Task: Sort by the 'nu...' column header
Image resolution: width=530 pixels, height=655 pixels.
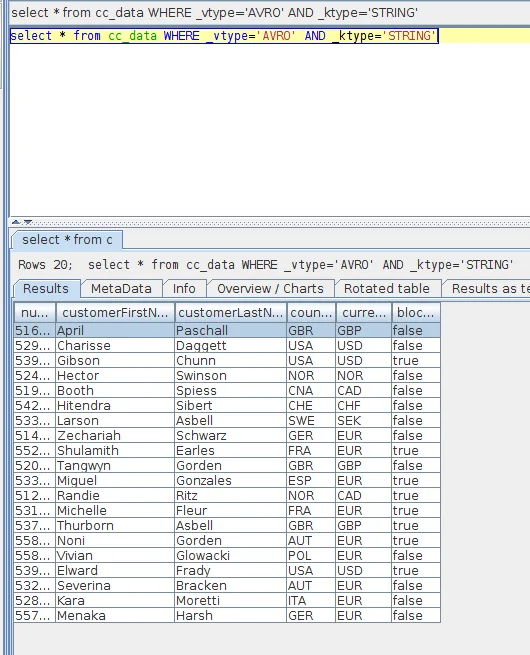Action: pyautogui.click(x=35, y=312)
